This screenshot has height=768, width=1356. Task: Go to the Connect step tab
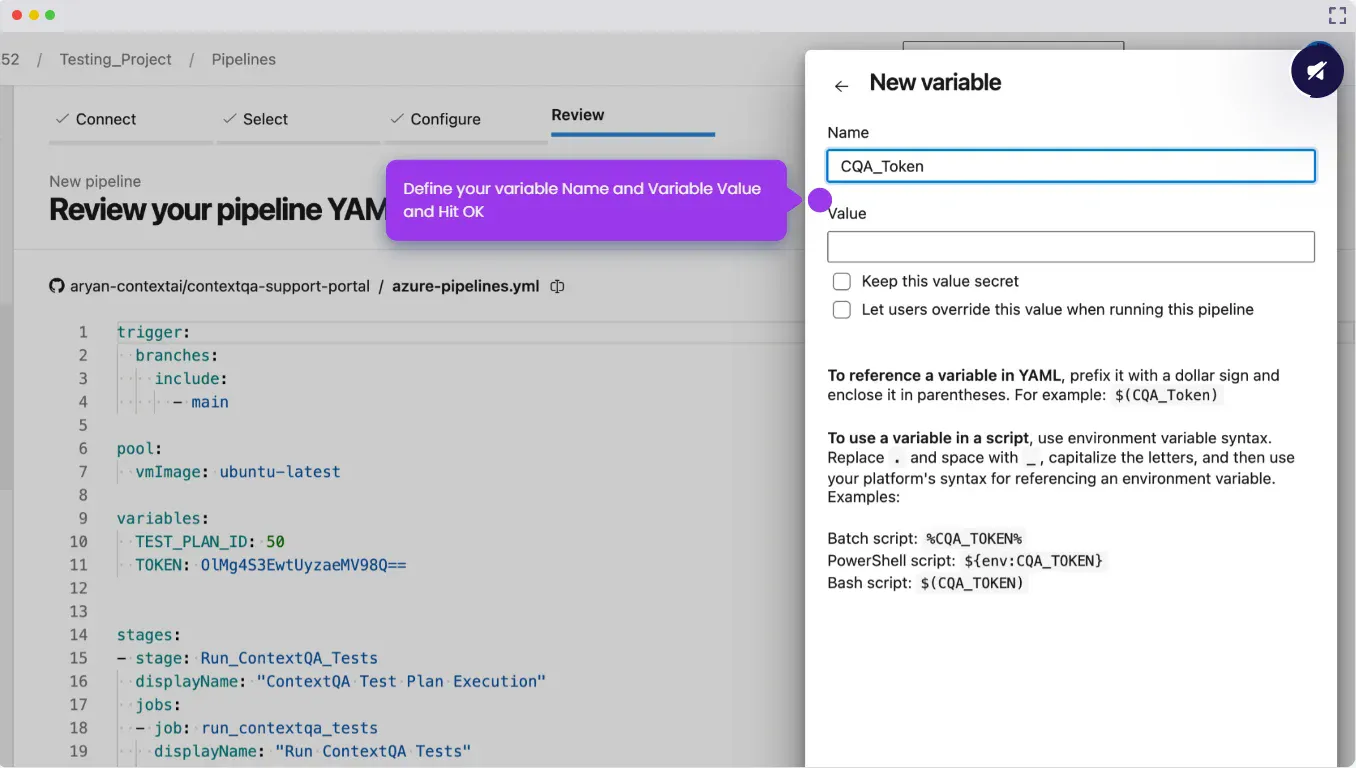[95, 119]
